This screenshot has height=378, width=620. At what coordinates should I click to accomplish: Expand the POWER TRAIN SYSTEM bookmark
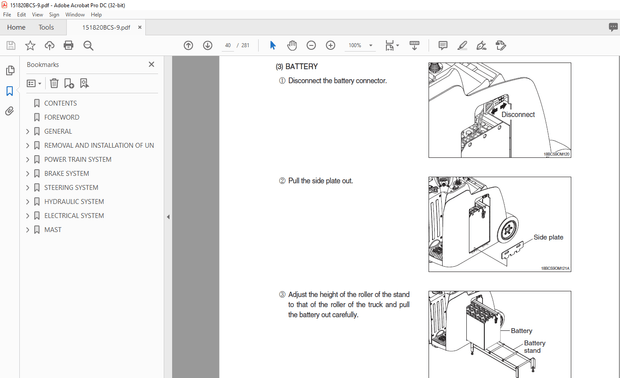pyautogui.click(x=27, y=159)
